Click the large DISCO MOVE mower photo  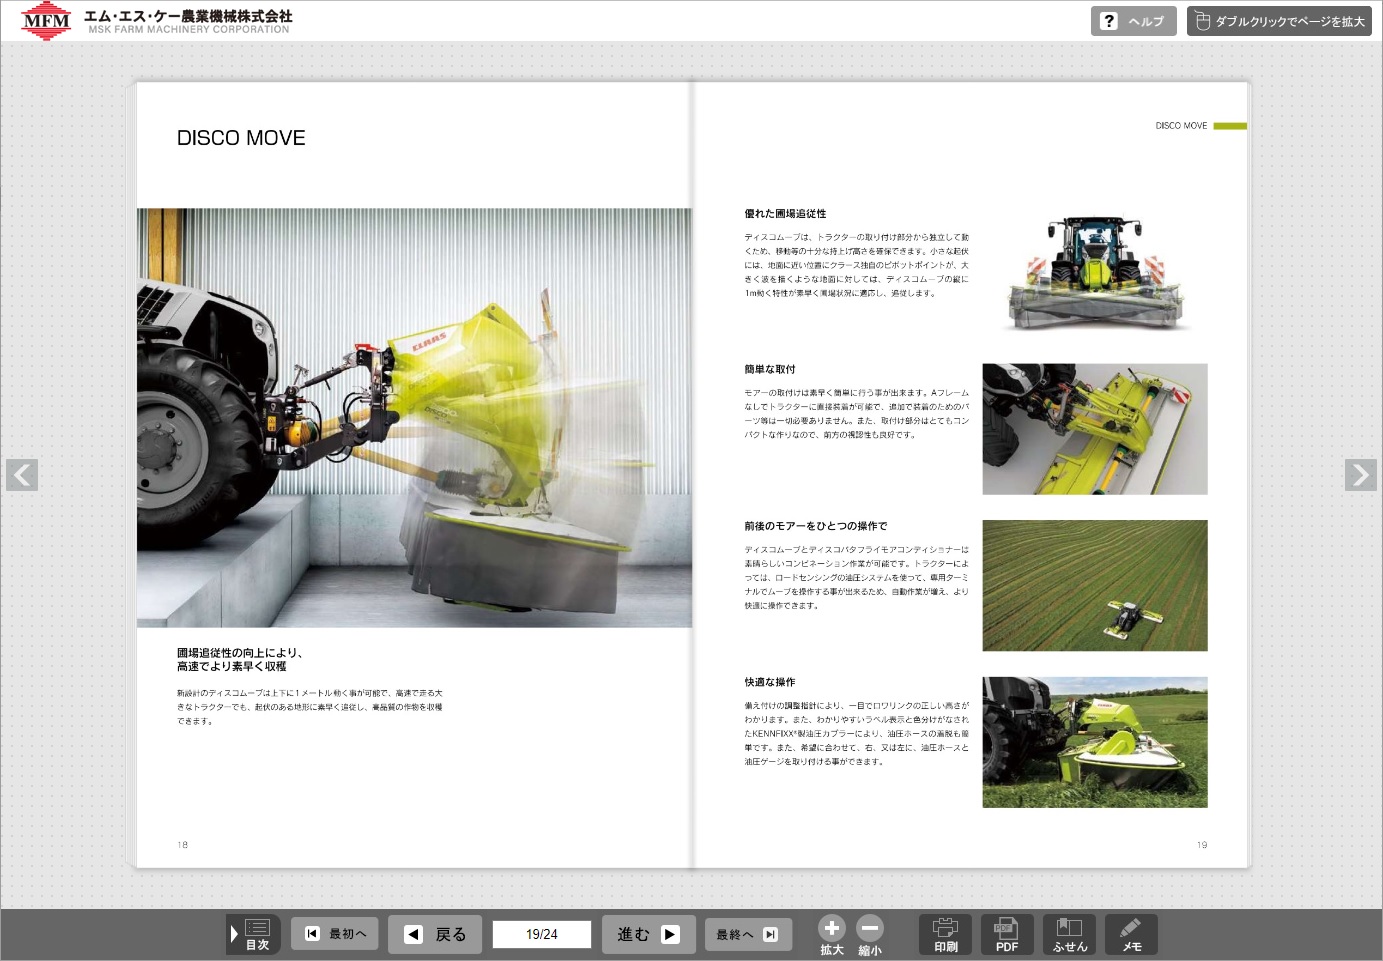click(414, 418)
